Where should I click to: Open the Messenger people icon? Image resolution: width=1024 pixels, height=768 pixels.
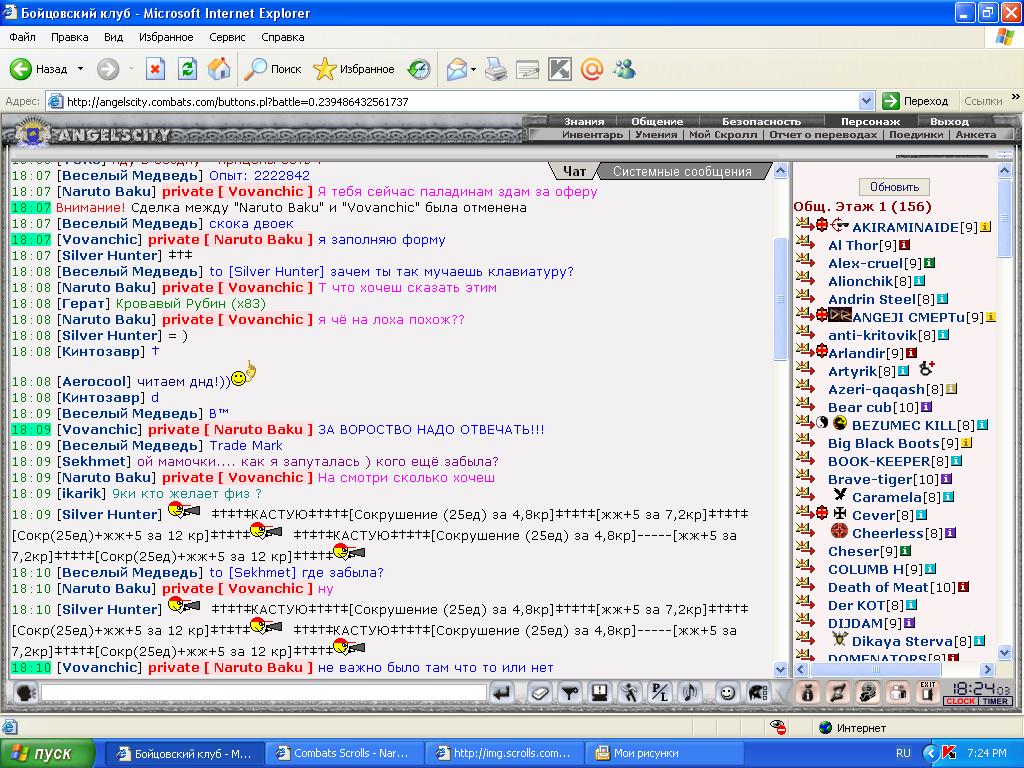(624, 69)
